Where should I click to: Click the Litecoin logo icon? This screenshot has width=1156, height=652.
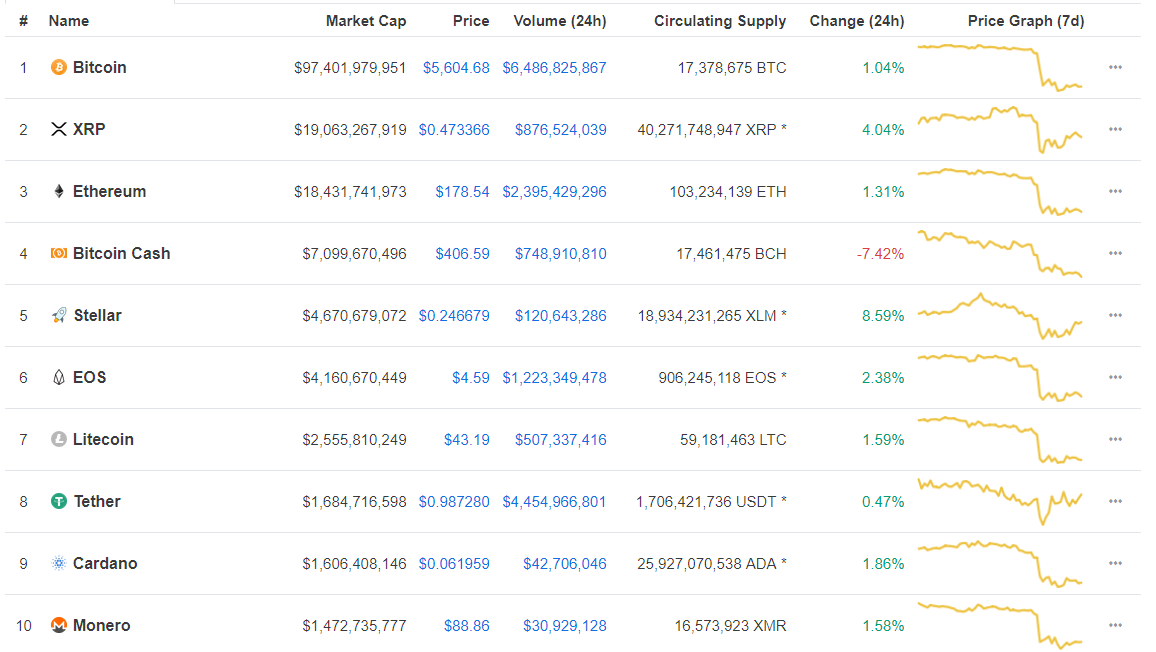pyautogui.click(x=58, y=440)
